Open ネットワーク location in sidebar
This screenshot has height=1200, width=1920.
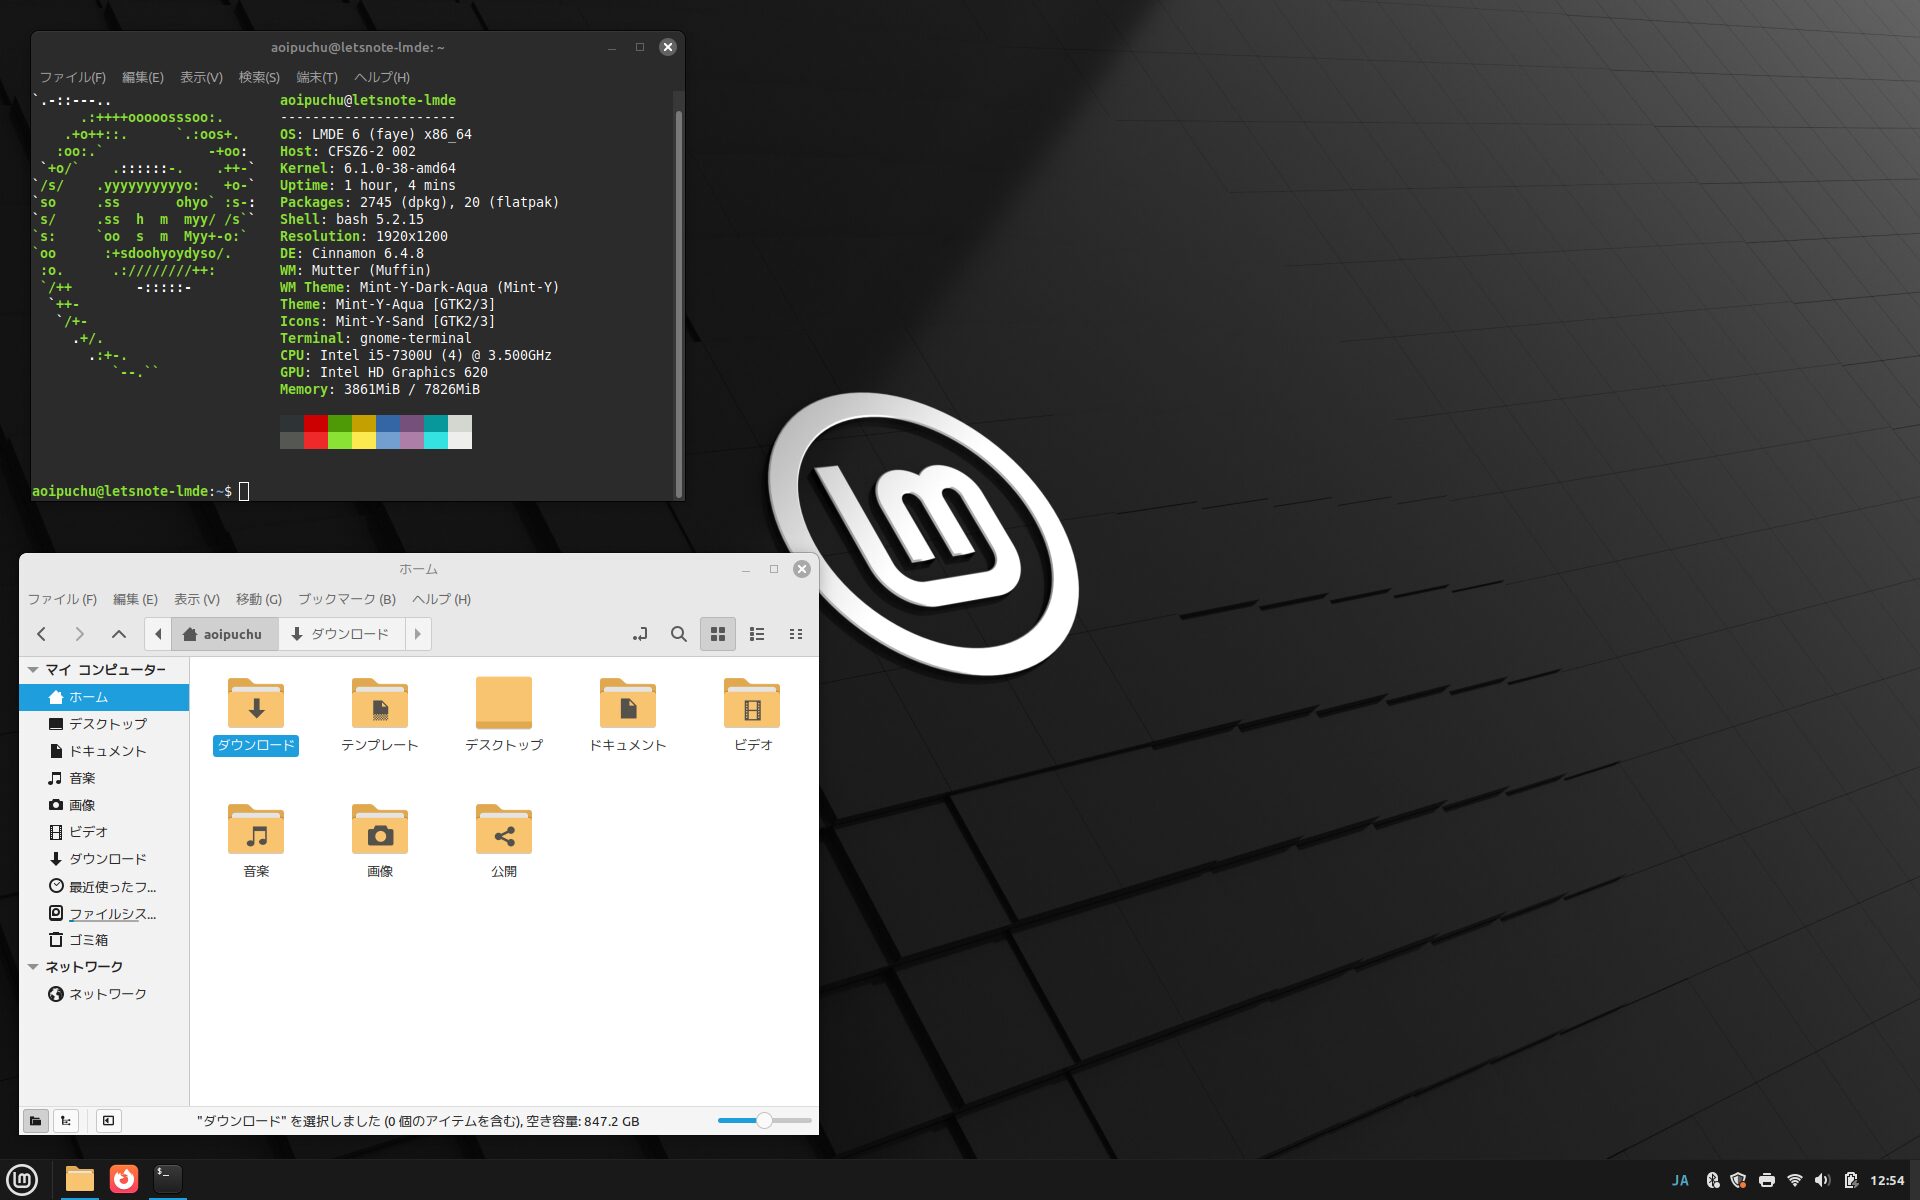[104, 994]
